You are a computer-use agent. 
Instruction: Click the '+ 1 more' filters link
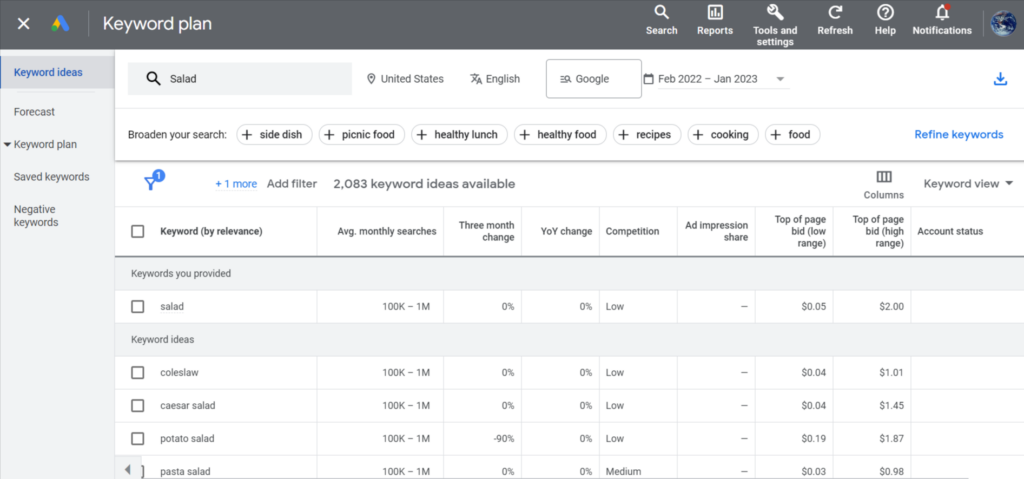pos(236,184)
